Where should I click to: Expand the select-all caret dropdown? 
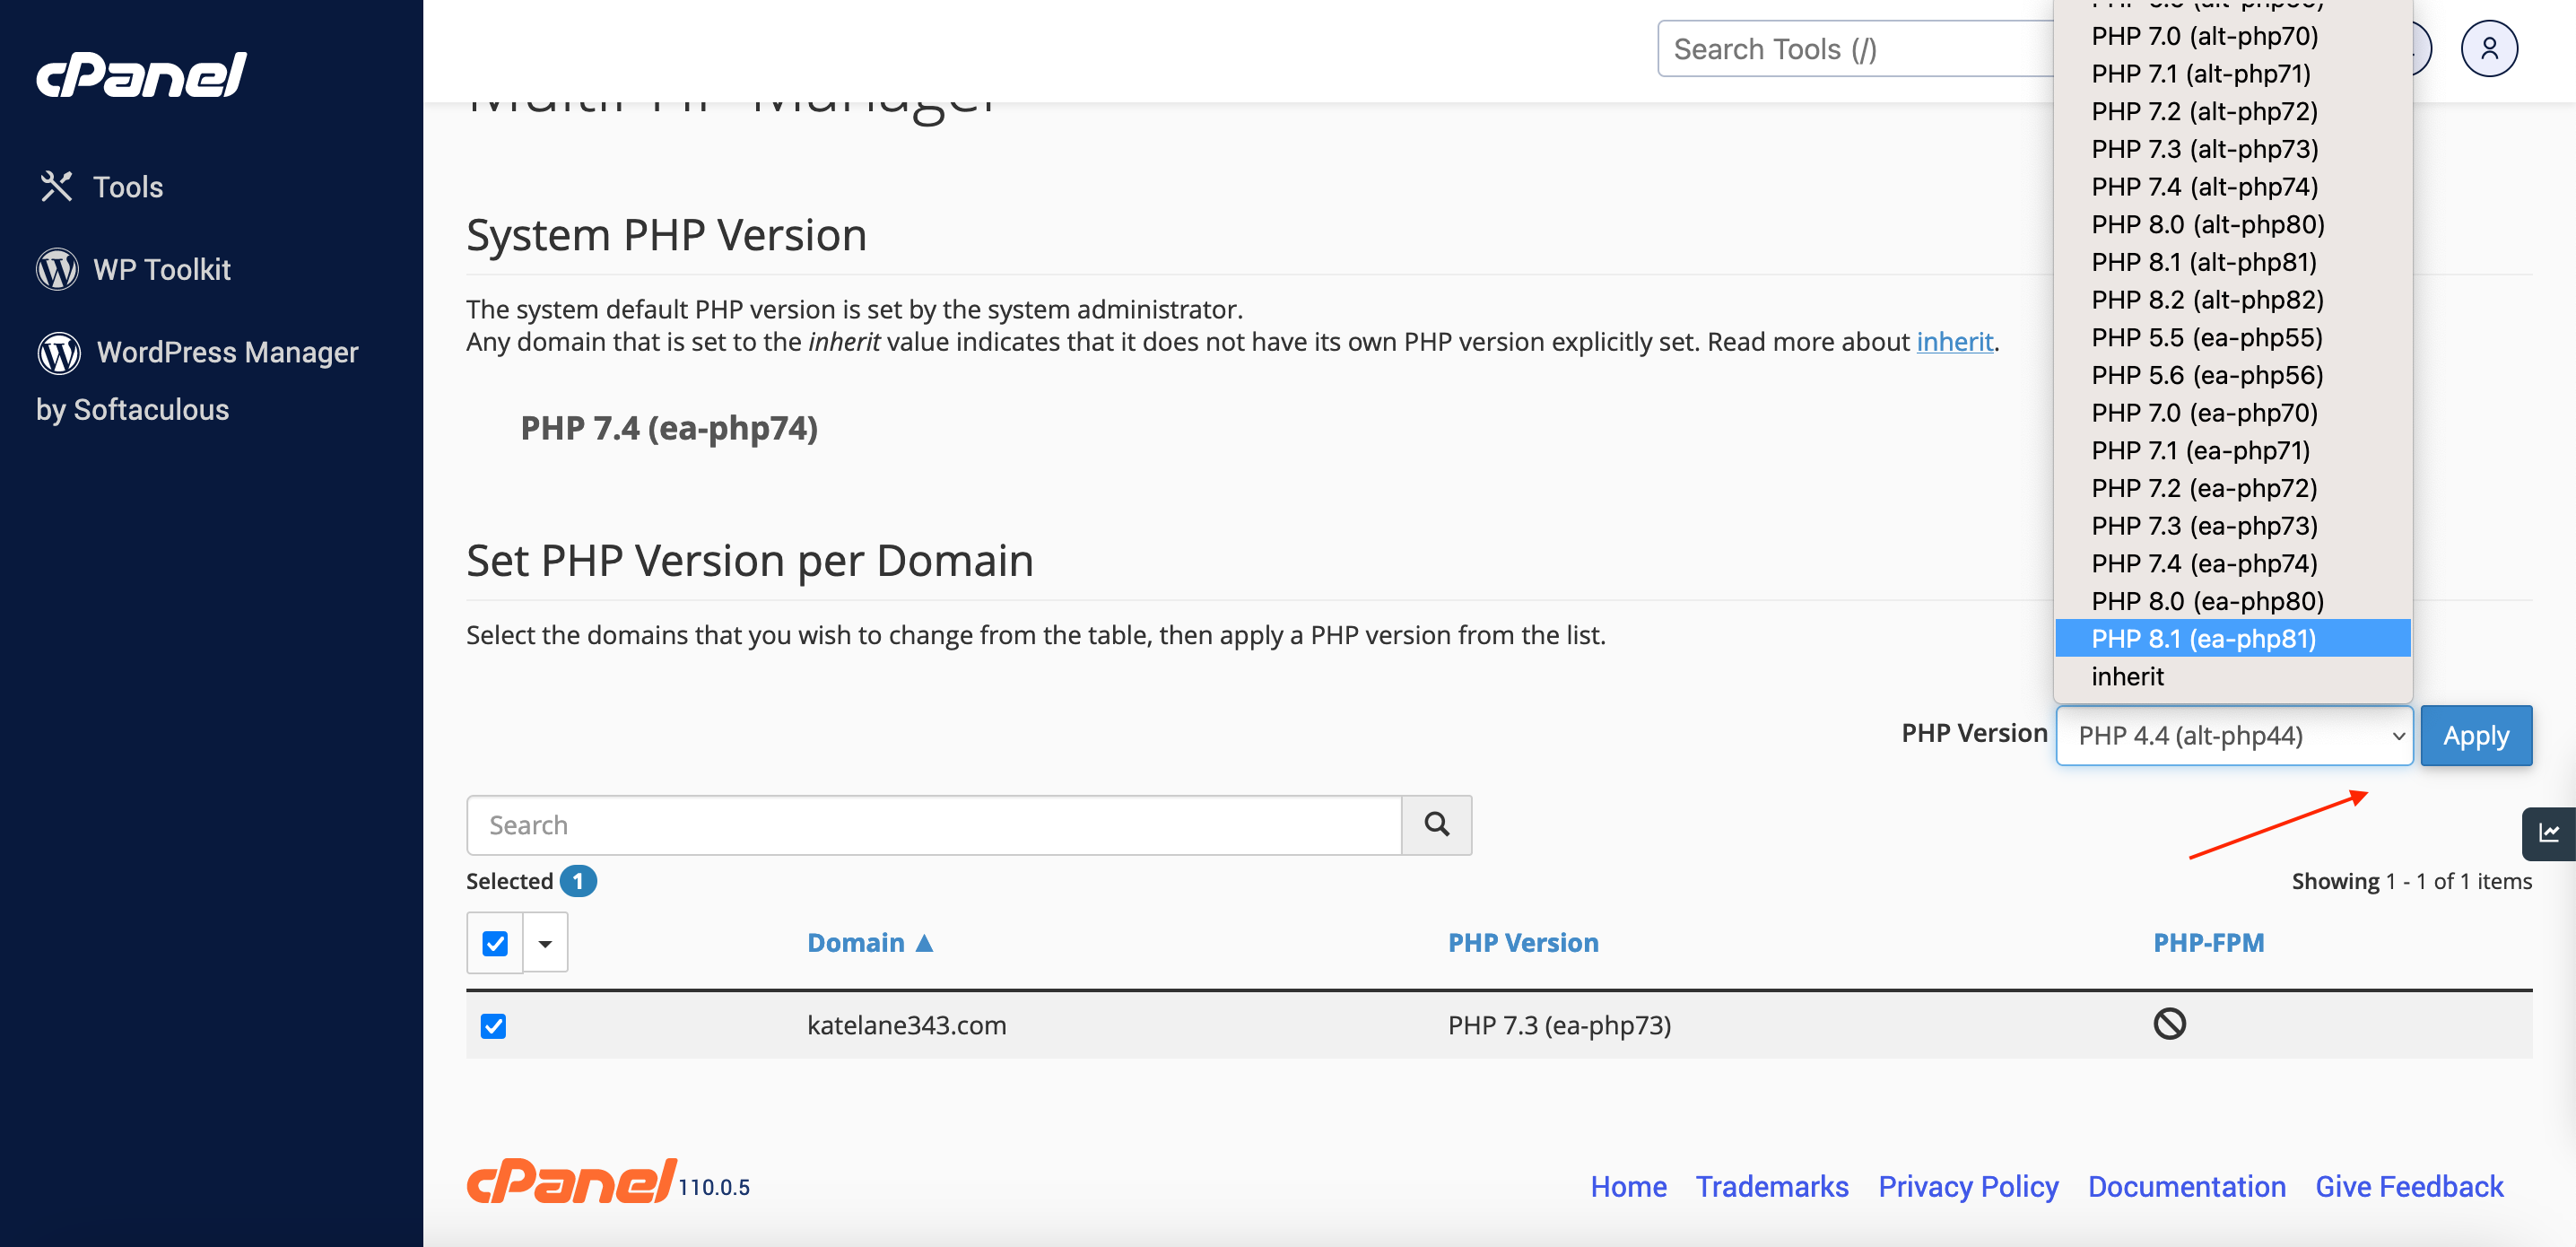coord(545,943)
